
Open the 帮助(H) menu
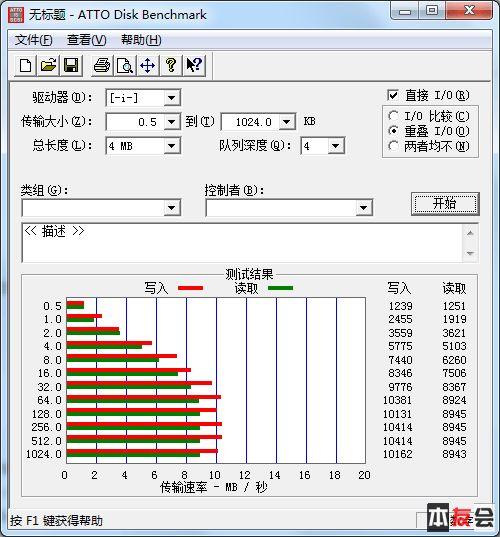pos(141,40)
